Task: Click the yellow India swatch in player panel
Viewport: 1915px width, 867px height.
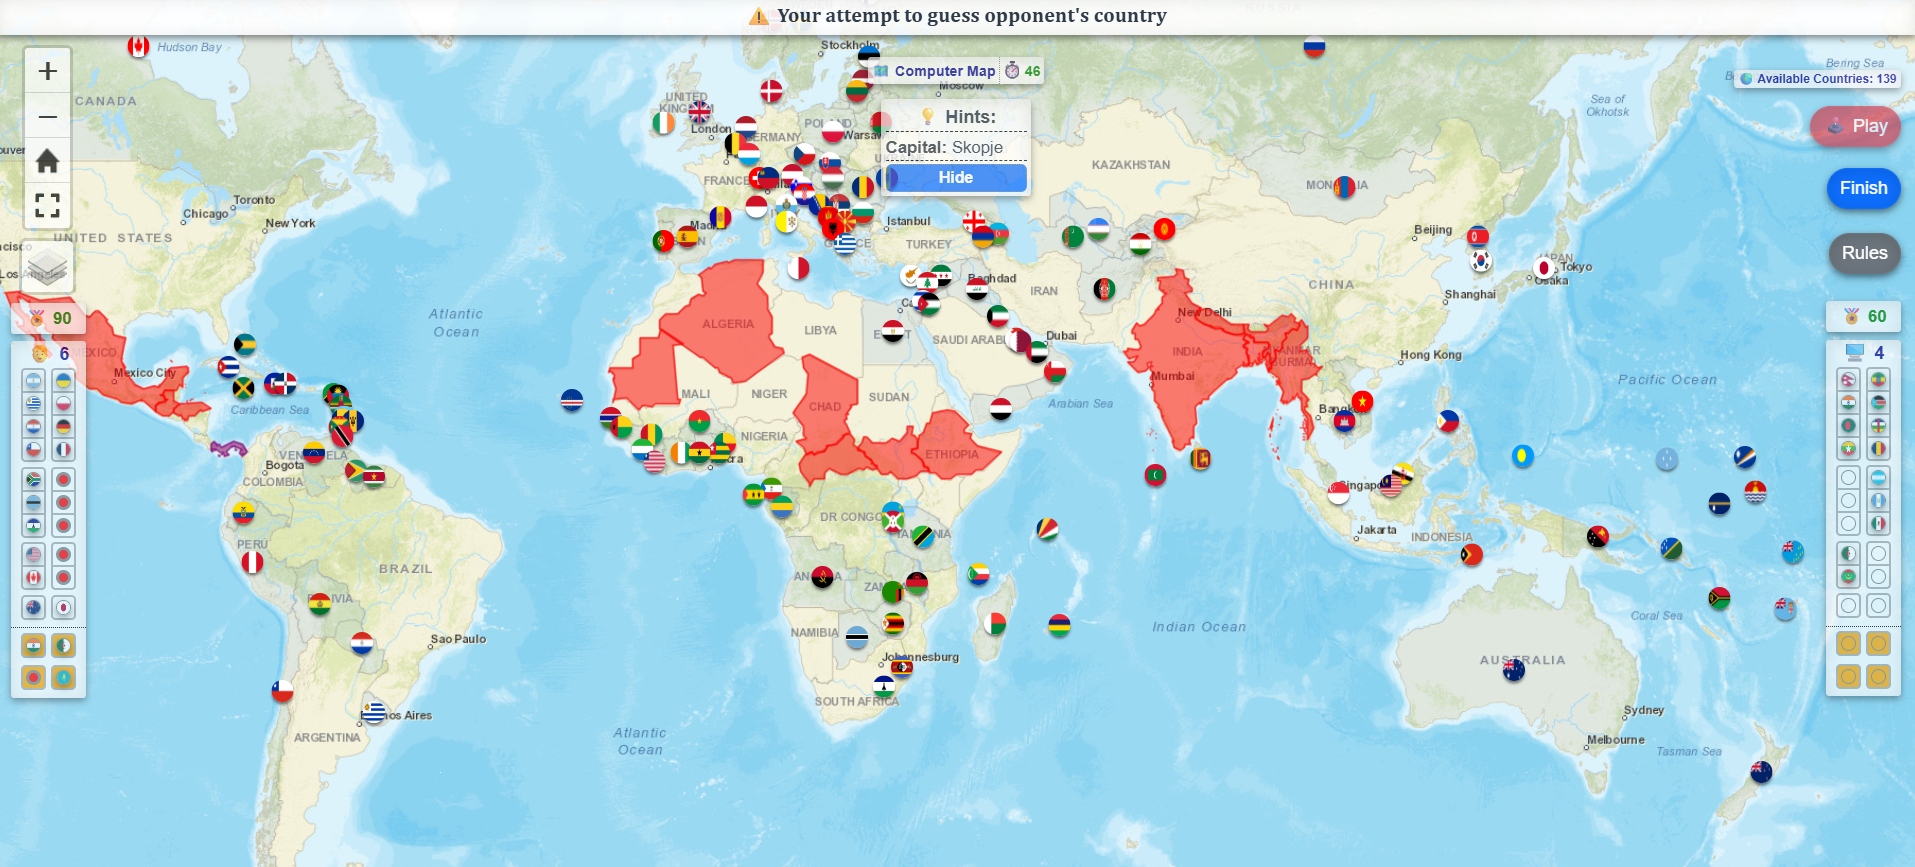Action: coord(33,646)
